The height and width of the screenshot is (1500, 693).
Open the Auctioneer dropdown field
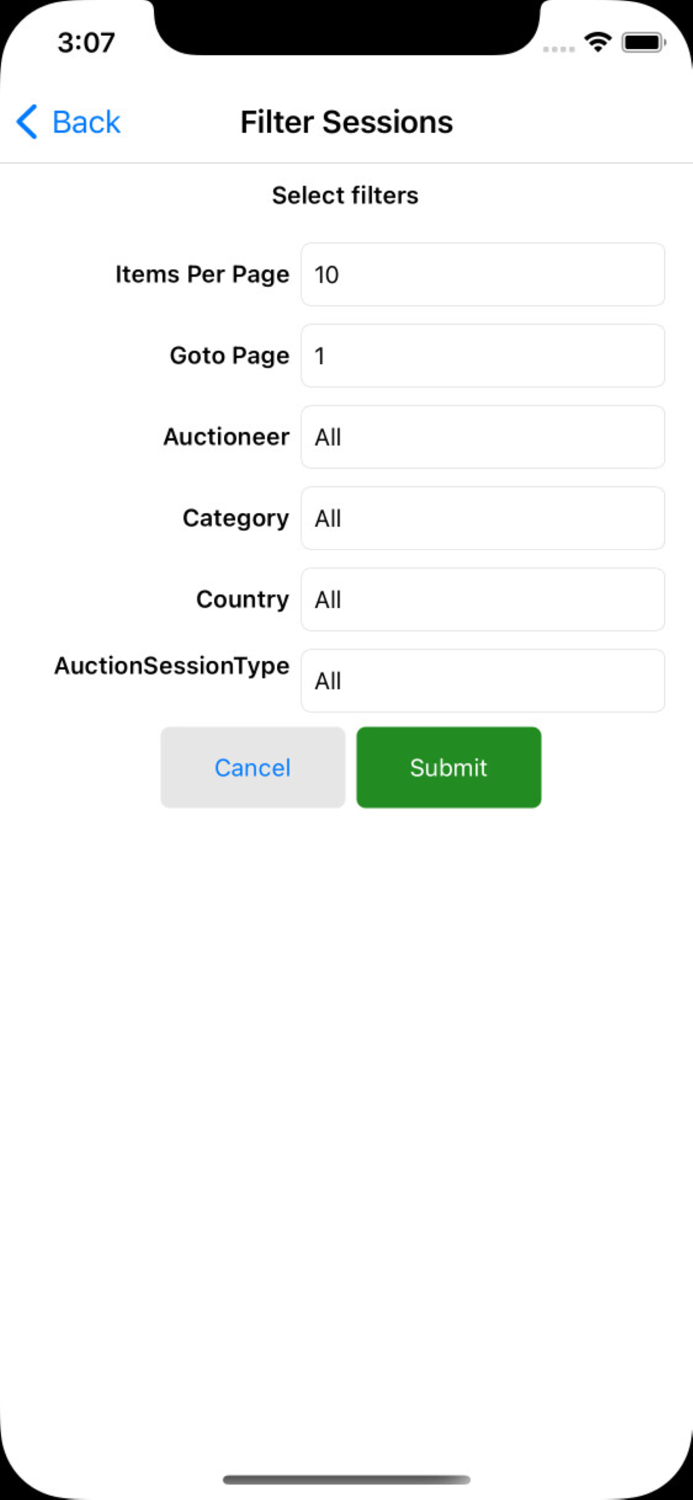click(x=483, y=437)
